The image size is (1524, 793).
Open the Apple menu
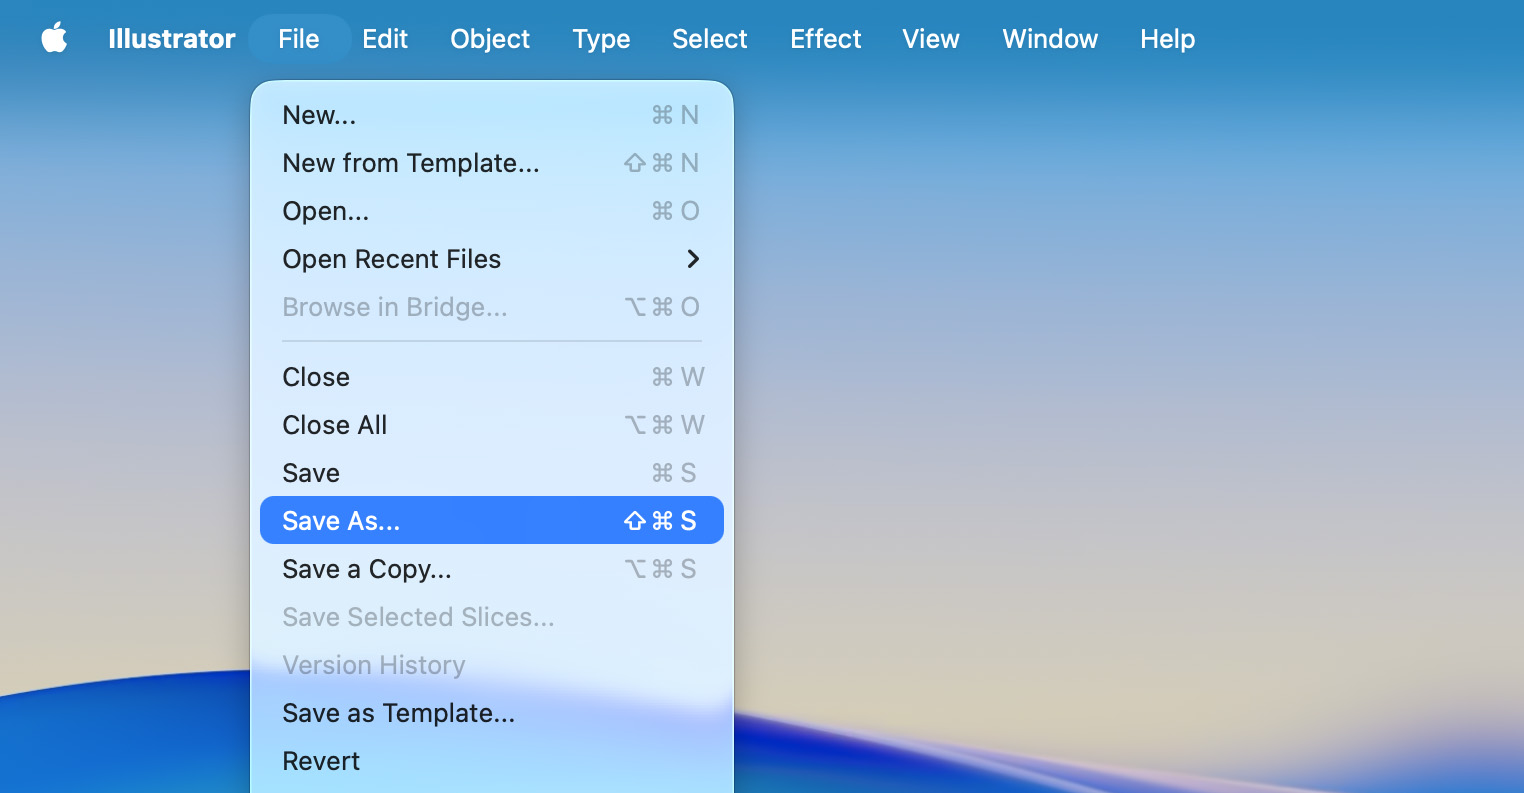(54, 39)
